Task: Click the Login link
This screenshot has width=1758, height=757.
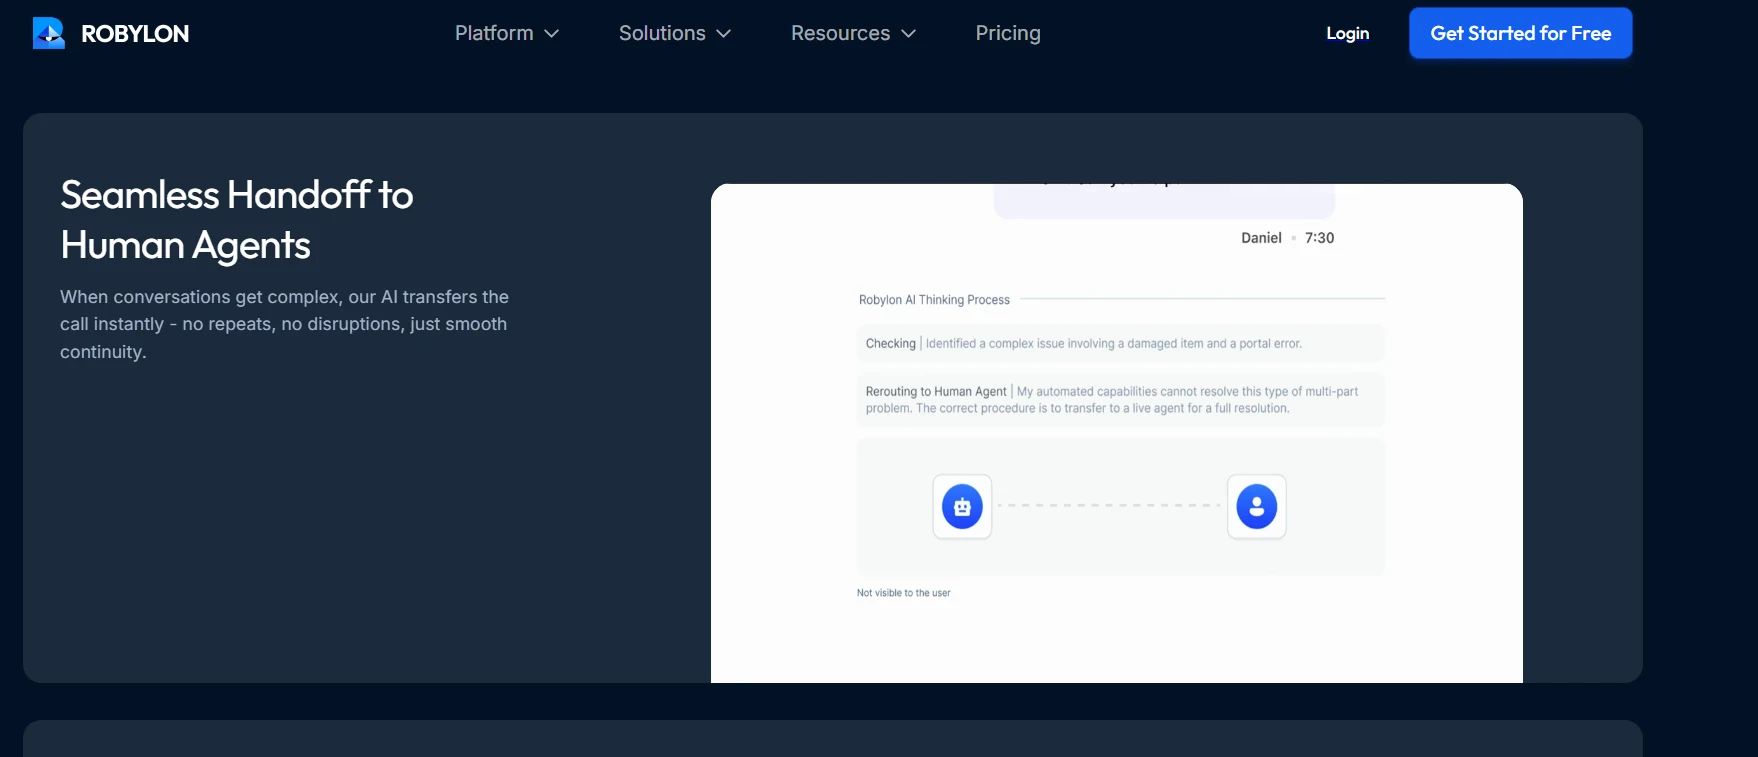Action: pyautogui.click(x=1347, y=33)
